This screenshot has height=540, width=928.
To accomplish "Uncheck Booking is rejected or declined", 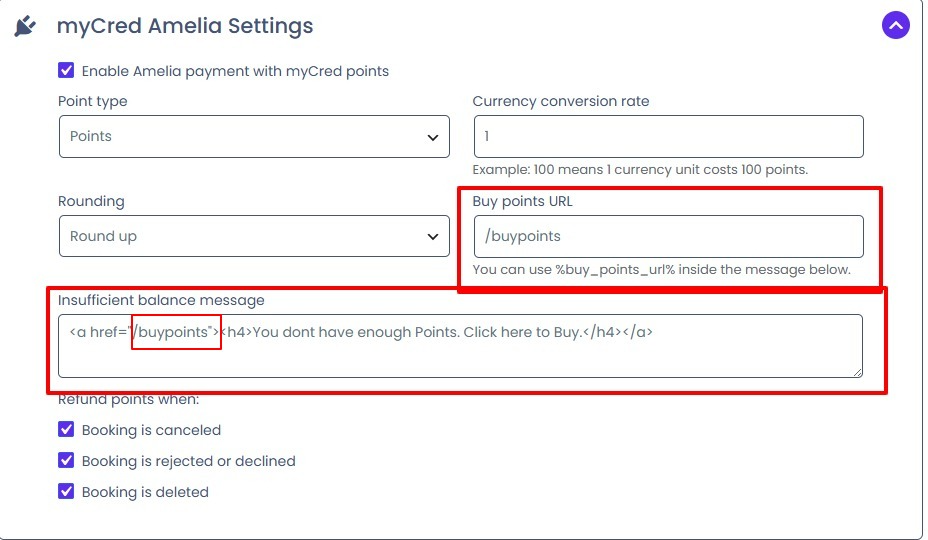I will pos(66,460).
